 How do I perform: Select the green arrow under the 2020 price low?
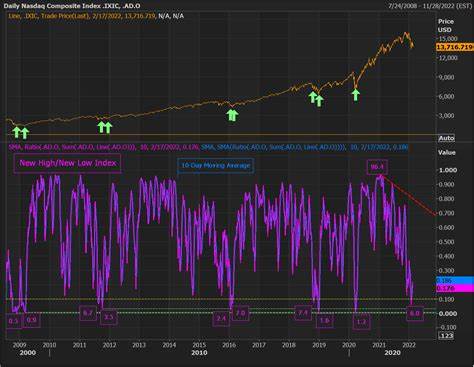click(x=356, y=95)
